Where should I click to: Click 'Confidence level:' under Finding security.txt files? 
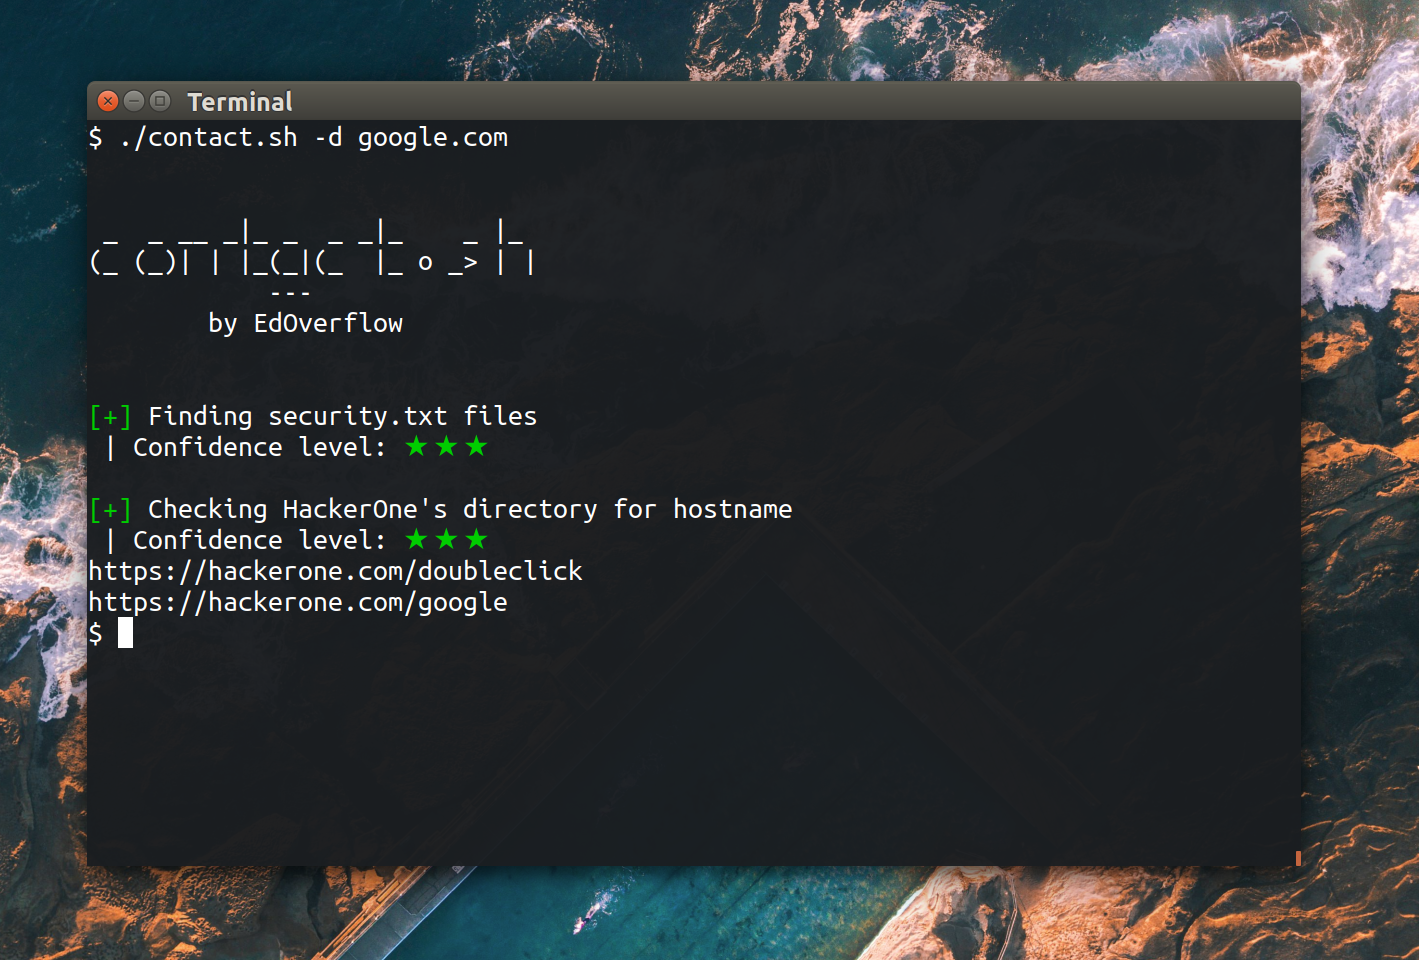coord(259,447)
